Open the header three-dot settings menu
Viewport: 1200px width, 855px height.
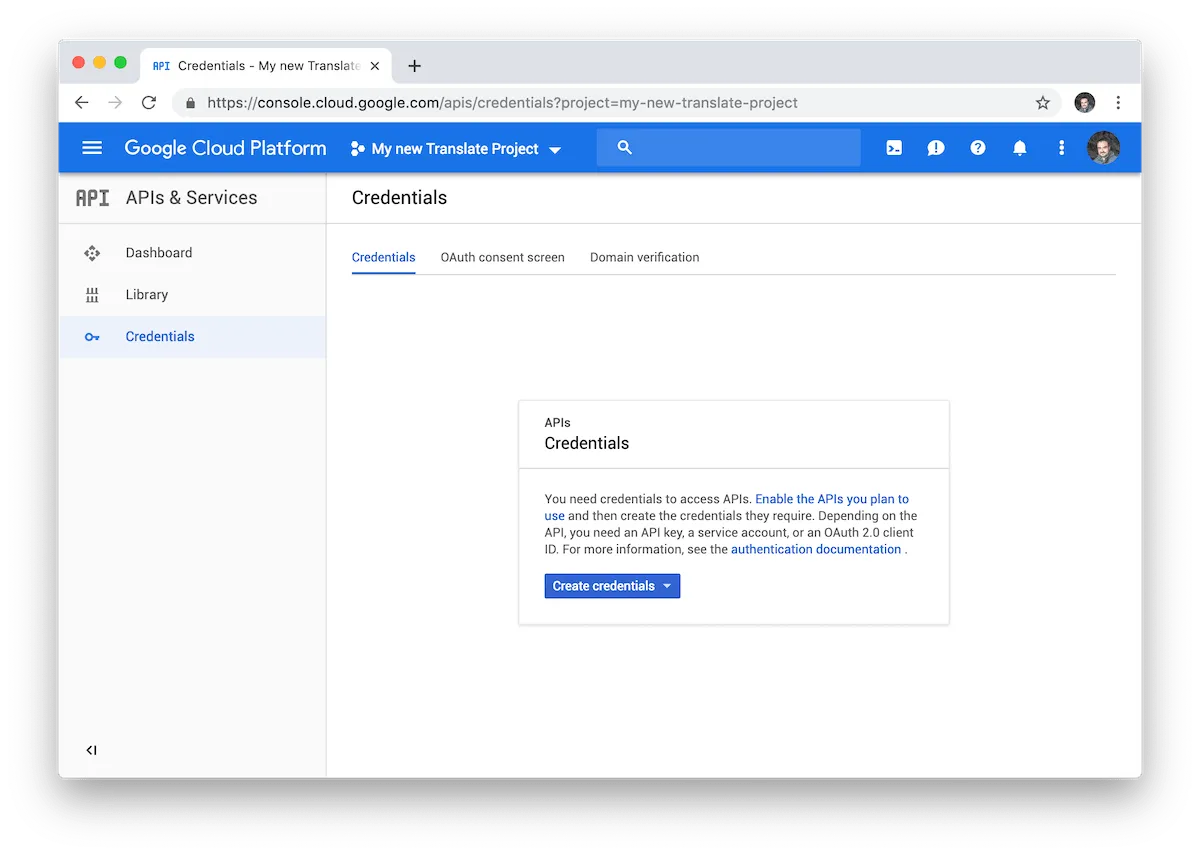[x=1062, y=148]
